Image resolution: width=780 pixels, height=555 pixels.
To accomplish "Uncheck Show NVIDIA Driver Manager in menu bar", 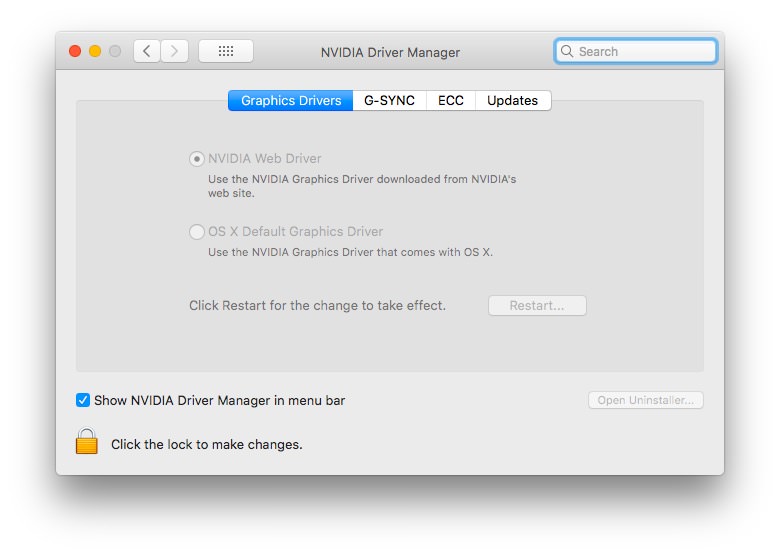I will tap(83, 400).
